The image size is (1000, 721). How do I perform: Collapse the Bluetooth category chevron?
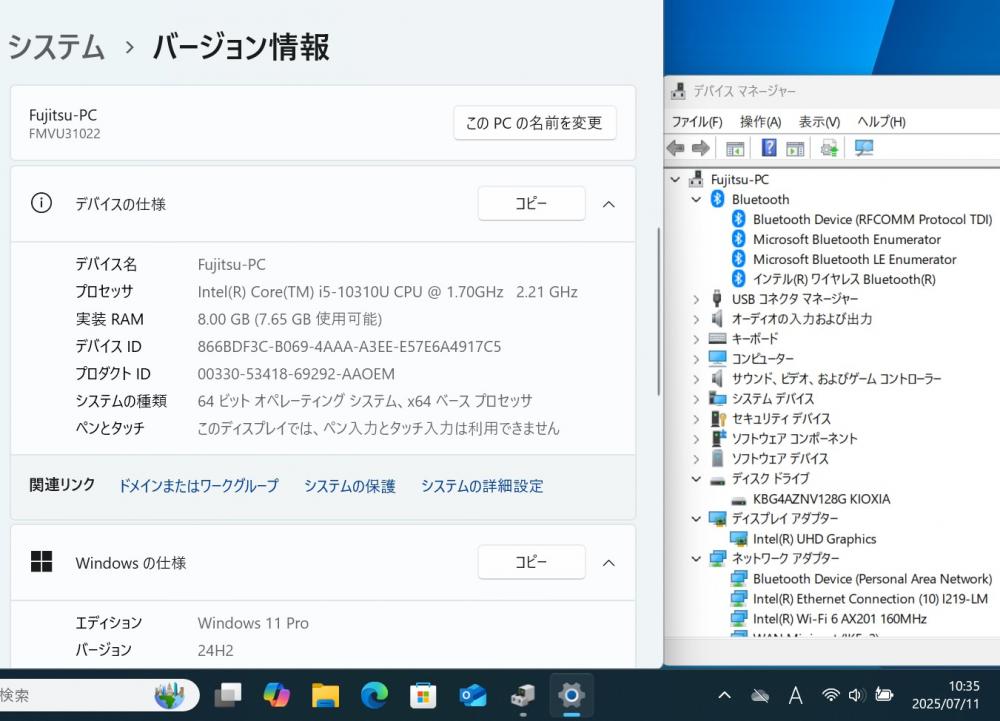696,200
